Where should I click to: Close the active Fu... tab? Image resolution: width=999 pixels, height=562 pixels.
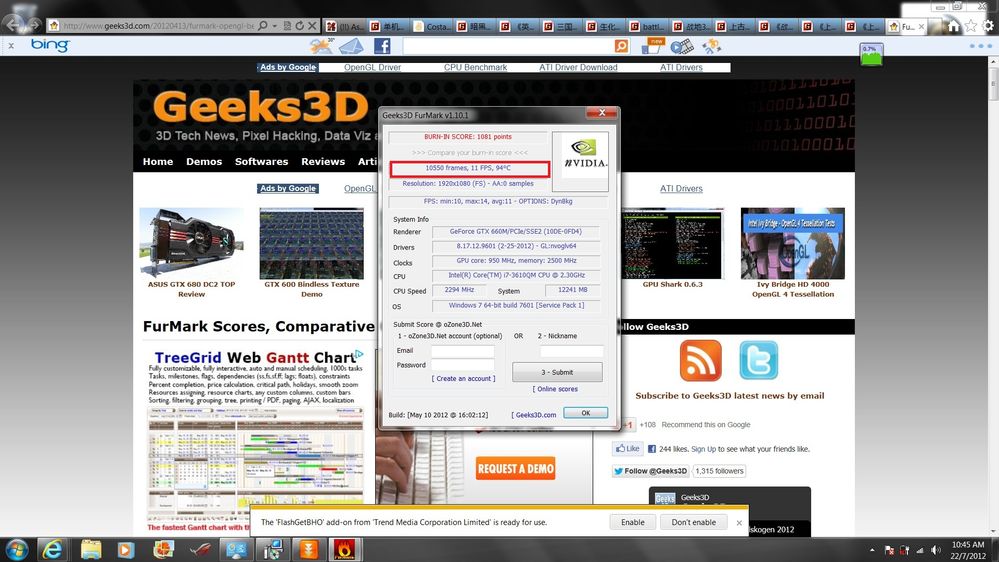[921, 27]
